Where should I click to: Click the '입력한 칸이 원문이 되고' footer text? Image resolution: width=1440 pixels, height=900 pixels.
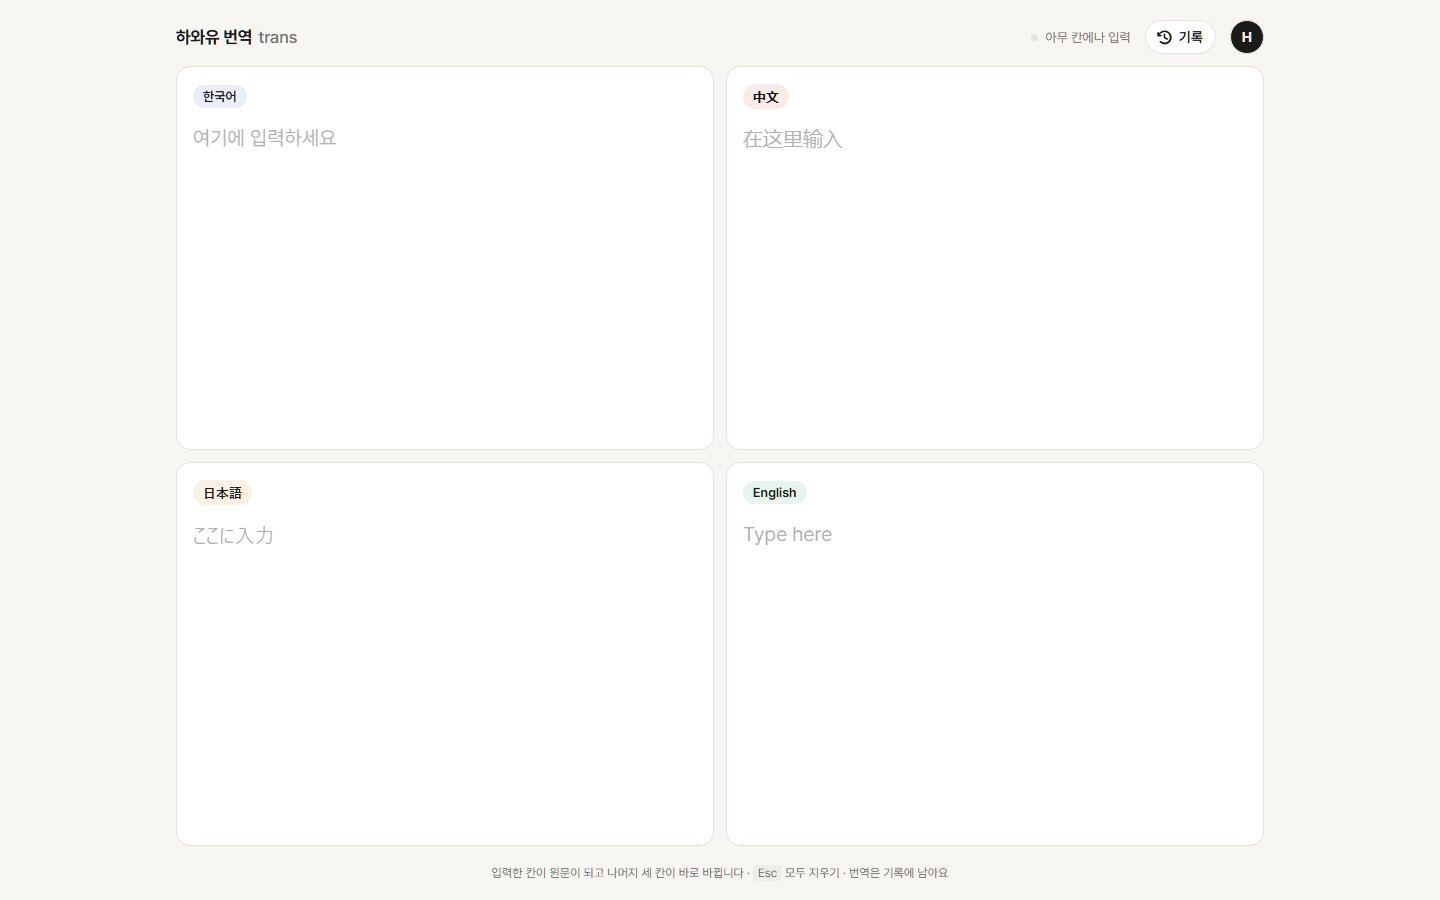(548, 873)
